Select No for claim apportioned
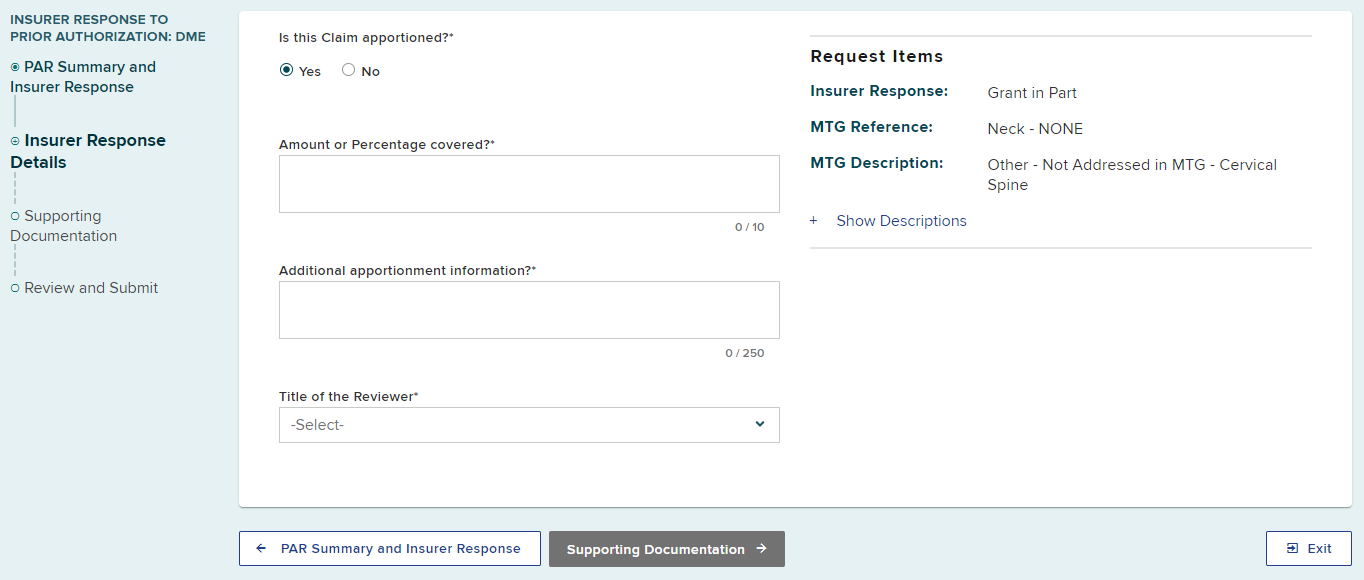Image resolution: width=1364 pixels, height=580 pixels. [347, 70]
